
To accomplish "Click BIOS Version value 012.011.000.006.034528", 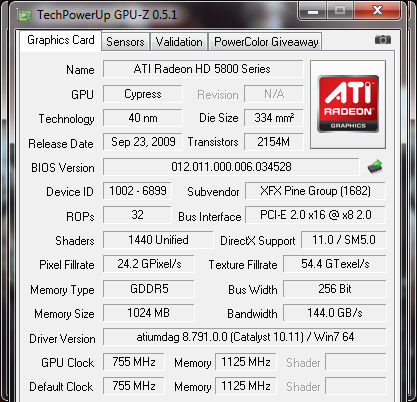I will tap(231, 167).
